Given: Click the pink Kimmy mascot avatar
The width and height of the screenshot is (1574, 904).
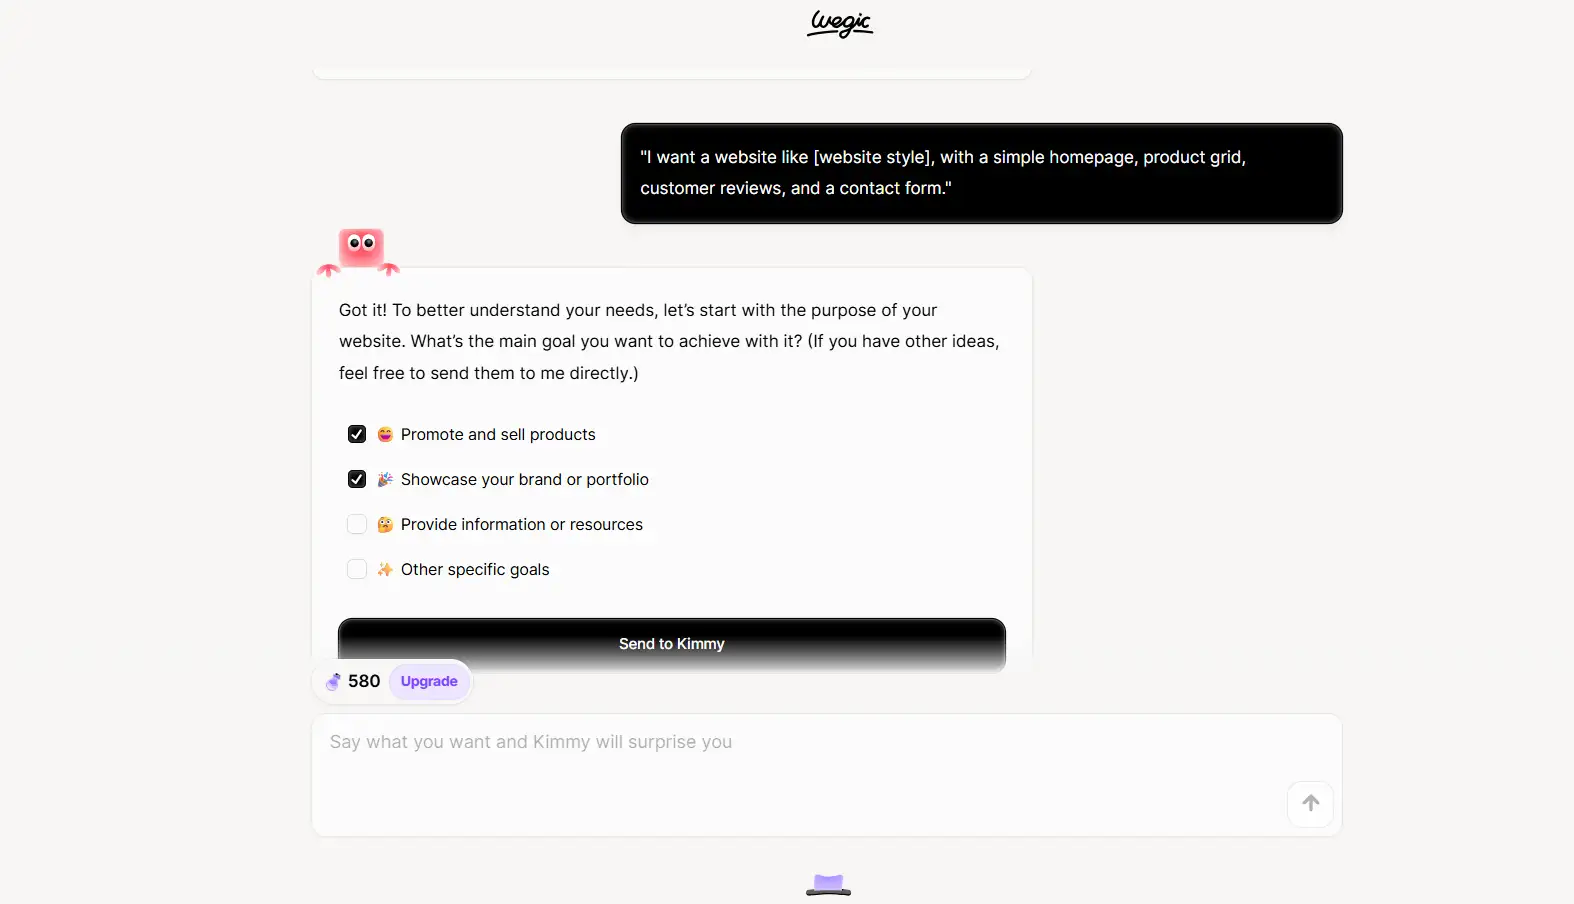Looking at the screenshot, I should pos(360,250).
